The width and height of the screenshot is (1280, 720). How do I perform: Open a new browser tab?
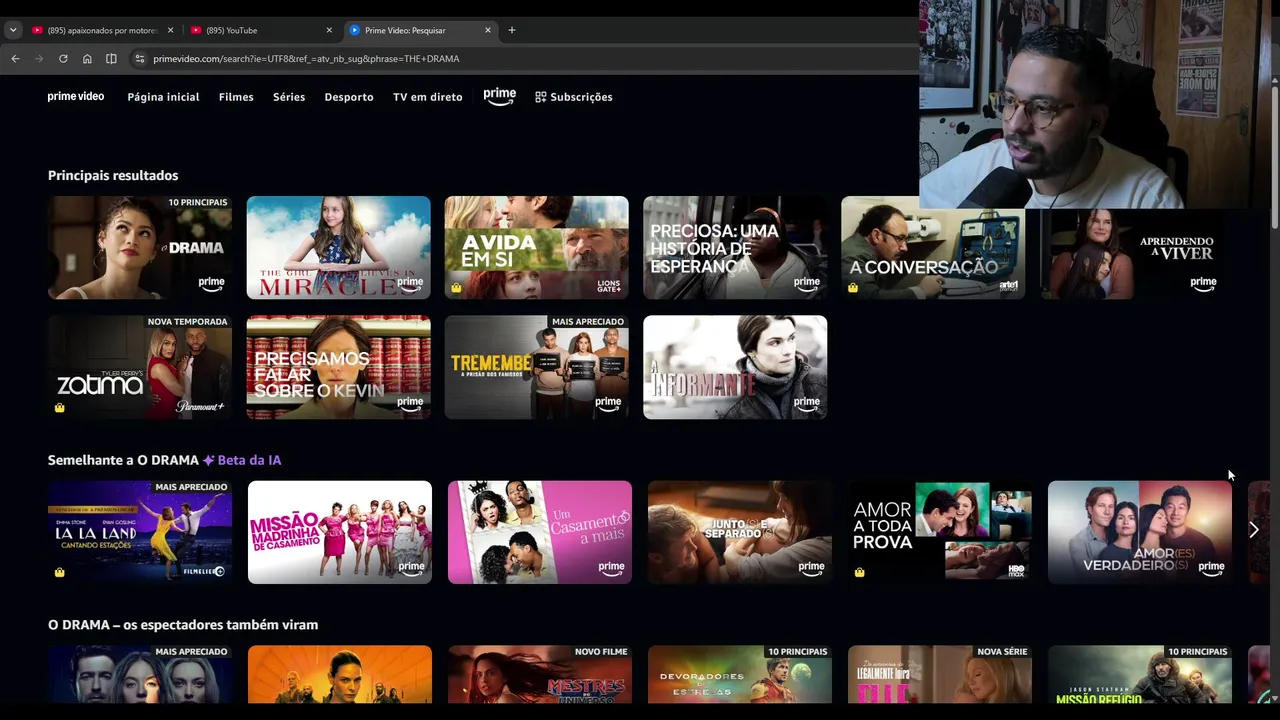[512, 30]
